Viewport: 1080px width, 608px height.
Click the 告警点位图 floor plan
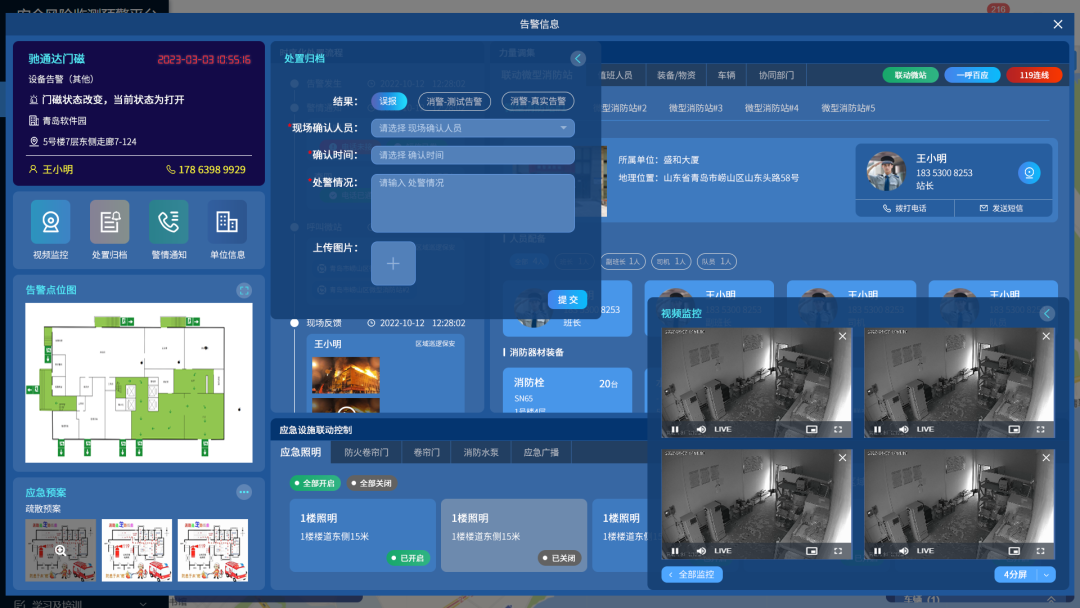pos(139,383)
